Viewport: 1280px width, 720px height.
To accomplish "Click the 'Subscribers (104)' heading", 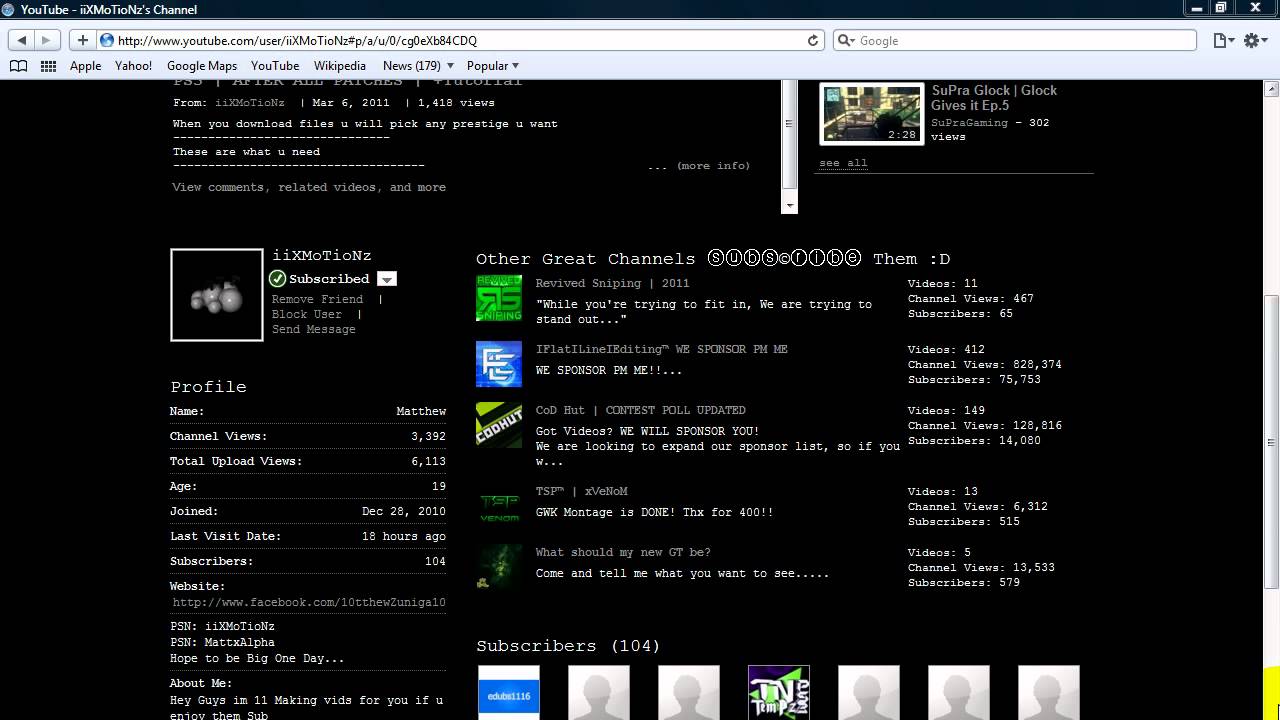I will coord(568,646).
